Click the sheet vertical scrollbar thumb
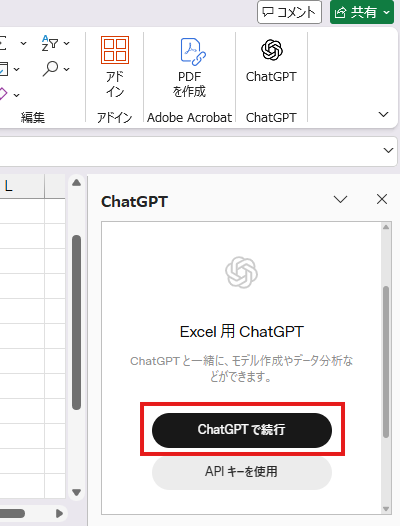The image size is (400, 526). (x=77, y=322)
